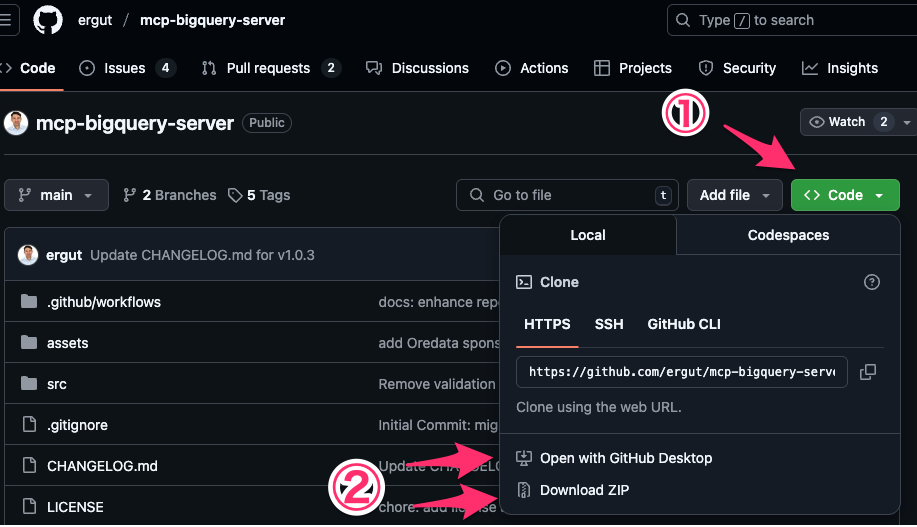Click Open with GitHub Desktop

(626, 458)
